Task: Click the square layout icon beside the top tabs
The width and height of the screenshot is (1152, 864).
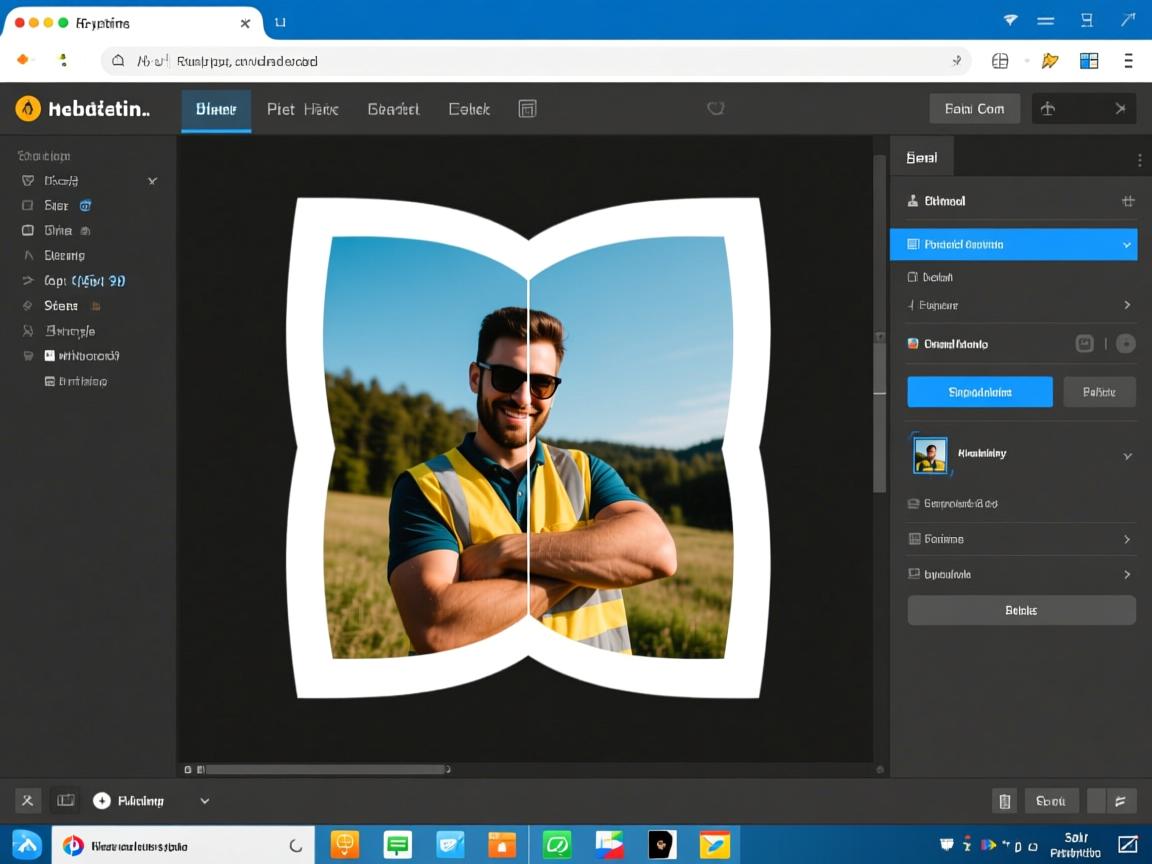Action: tap(527, 109)
